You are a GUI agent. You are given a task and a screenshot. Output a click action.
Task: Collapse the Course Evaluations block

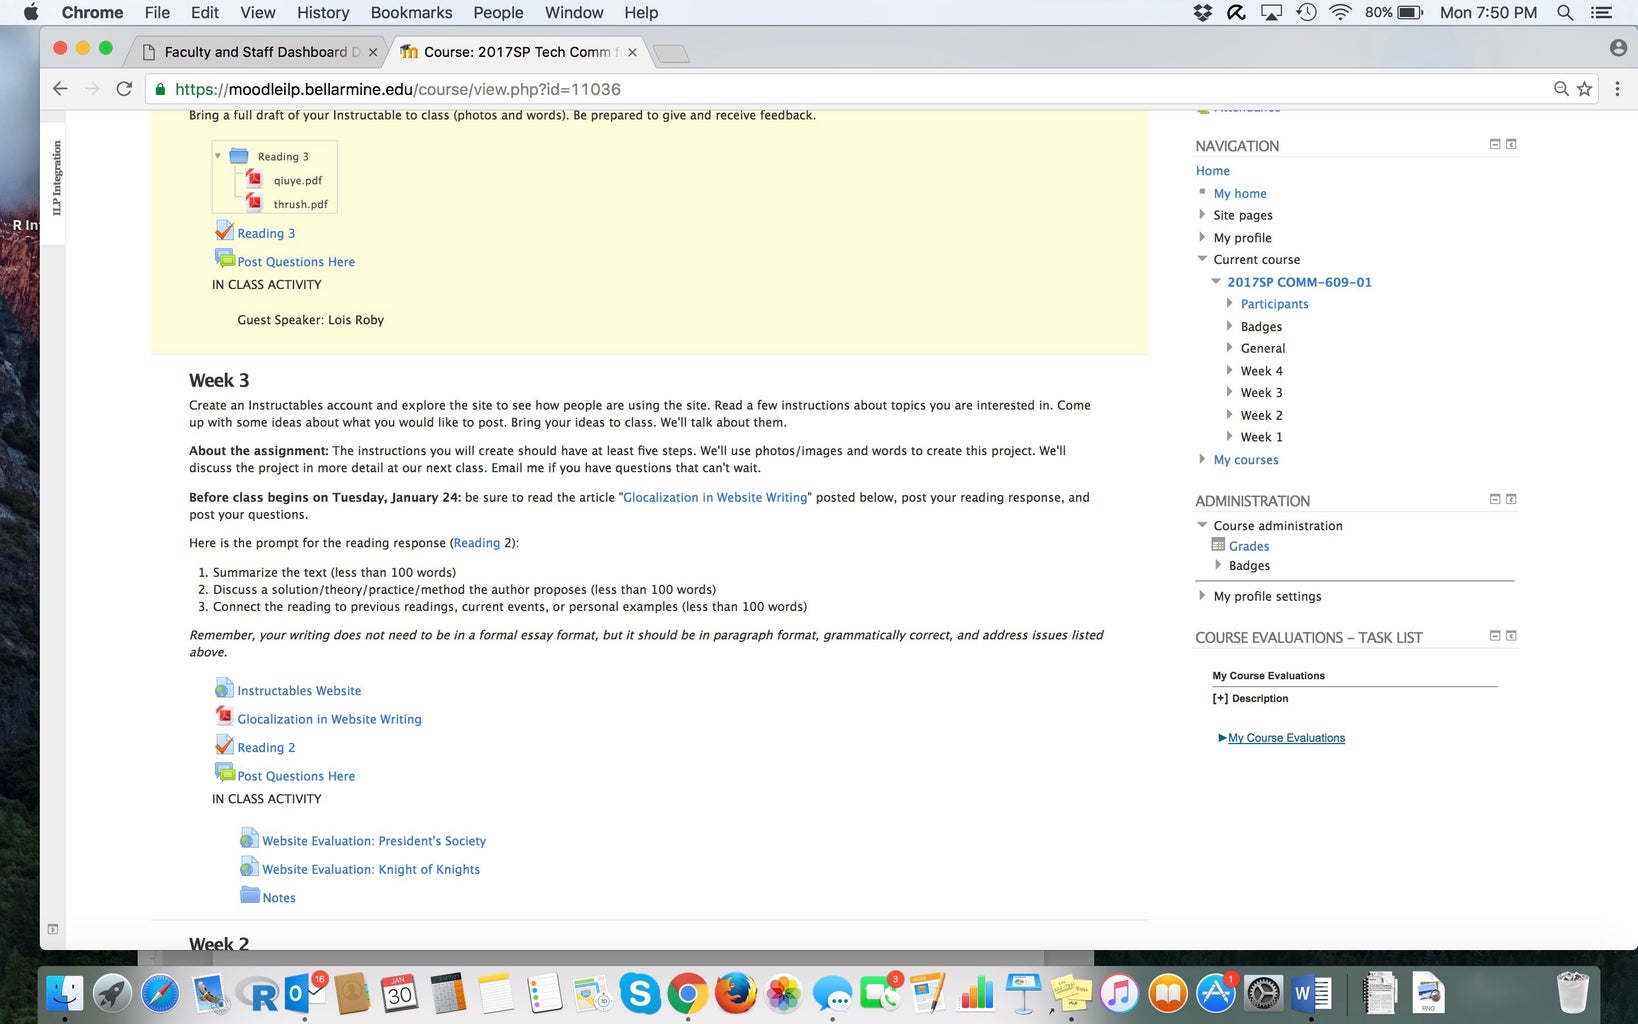tap(1494, 634)
